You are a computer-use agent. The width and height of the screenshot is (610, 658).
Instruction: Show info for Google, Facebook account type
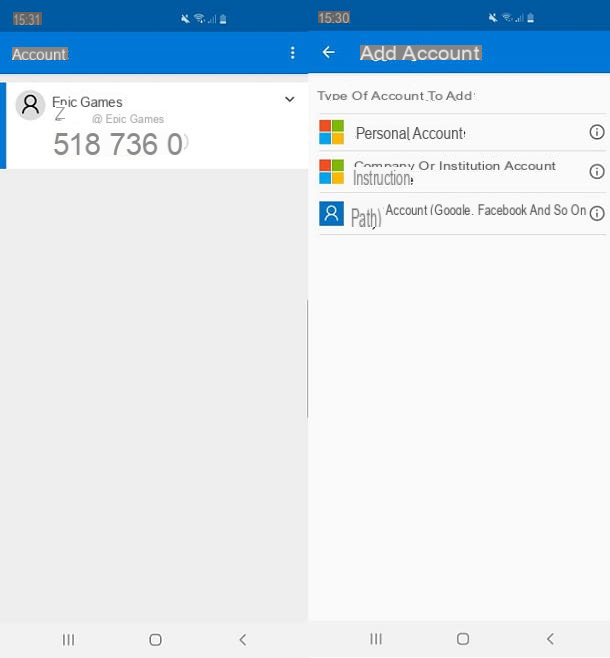pos(597,214)
